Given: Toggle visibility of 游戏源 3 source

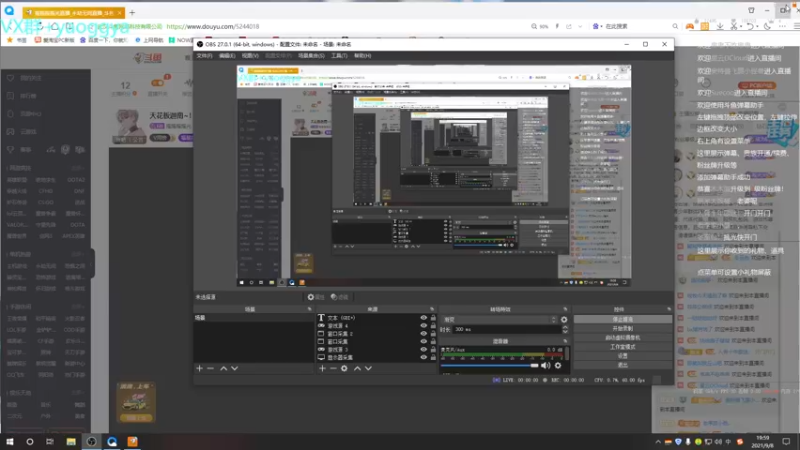Looking at the screenshot, I should pyautogui.click(x=423, y=349).
